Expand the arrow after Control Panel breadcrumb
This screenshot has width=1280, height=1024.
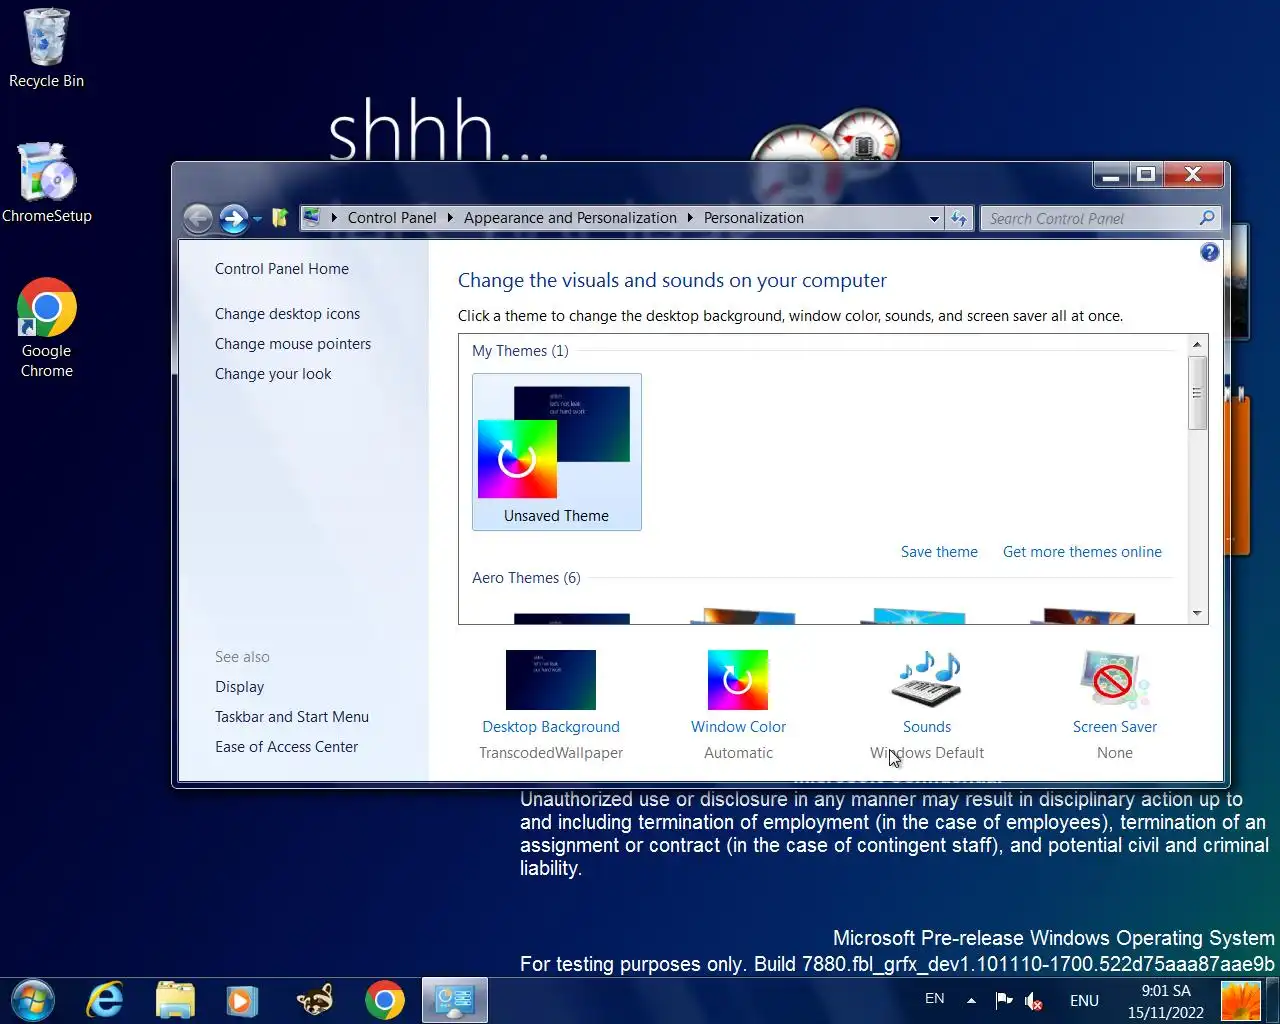(450, 218)
